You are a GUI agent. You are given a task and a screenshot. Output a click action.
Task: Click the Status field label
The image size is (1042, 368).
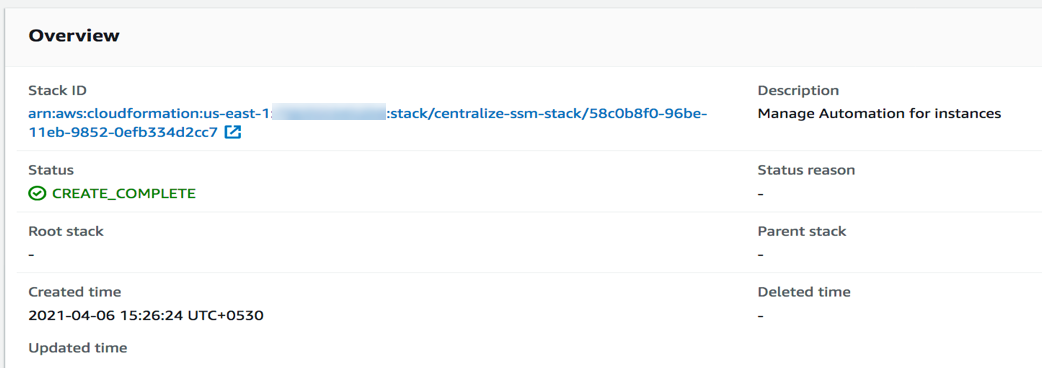pos(51,170)
